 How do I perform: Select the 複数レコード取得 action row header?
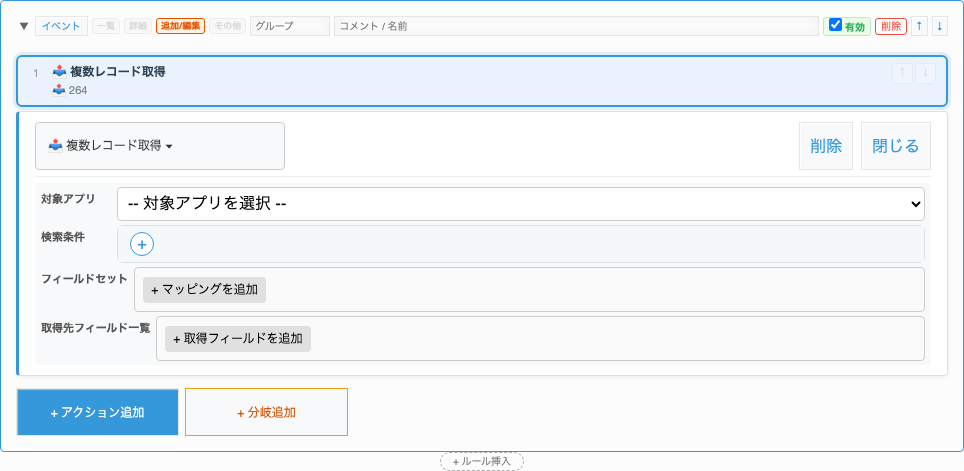click(x=482, y=81)
